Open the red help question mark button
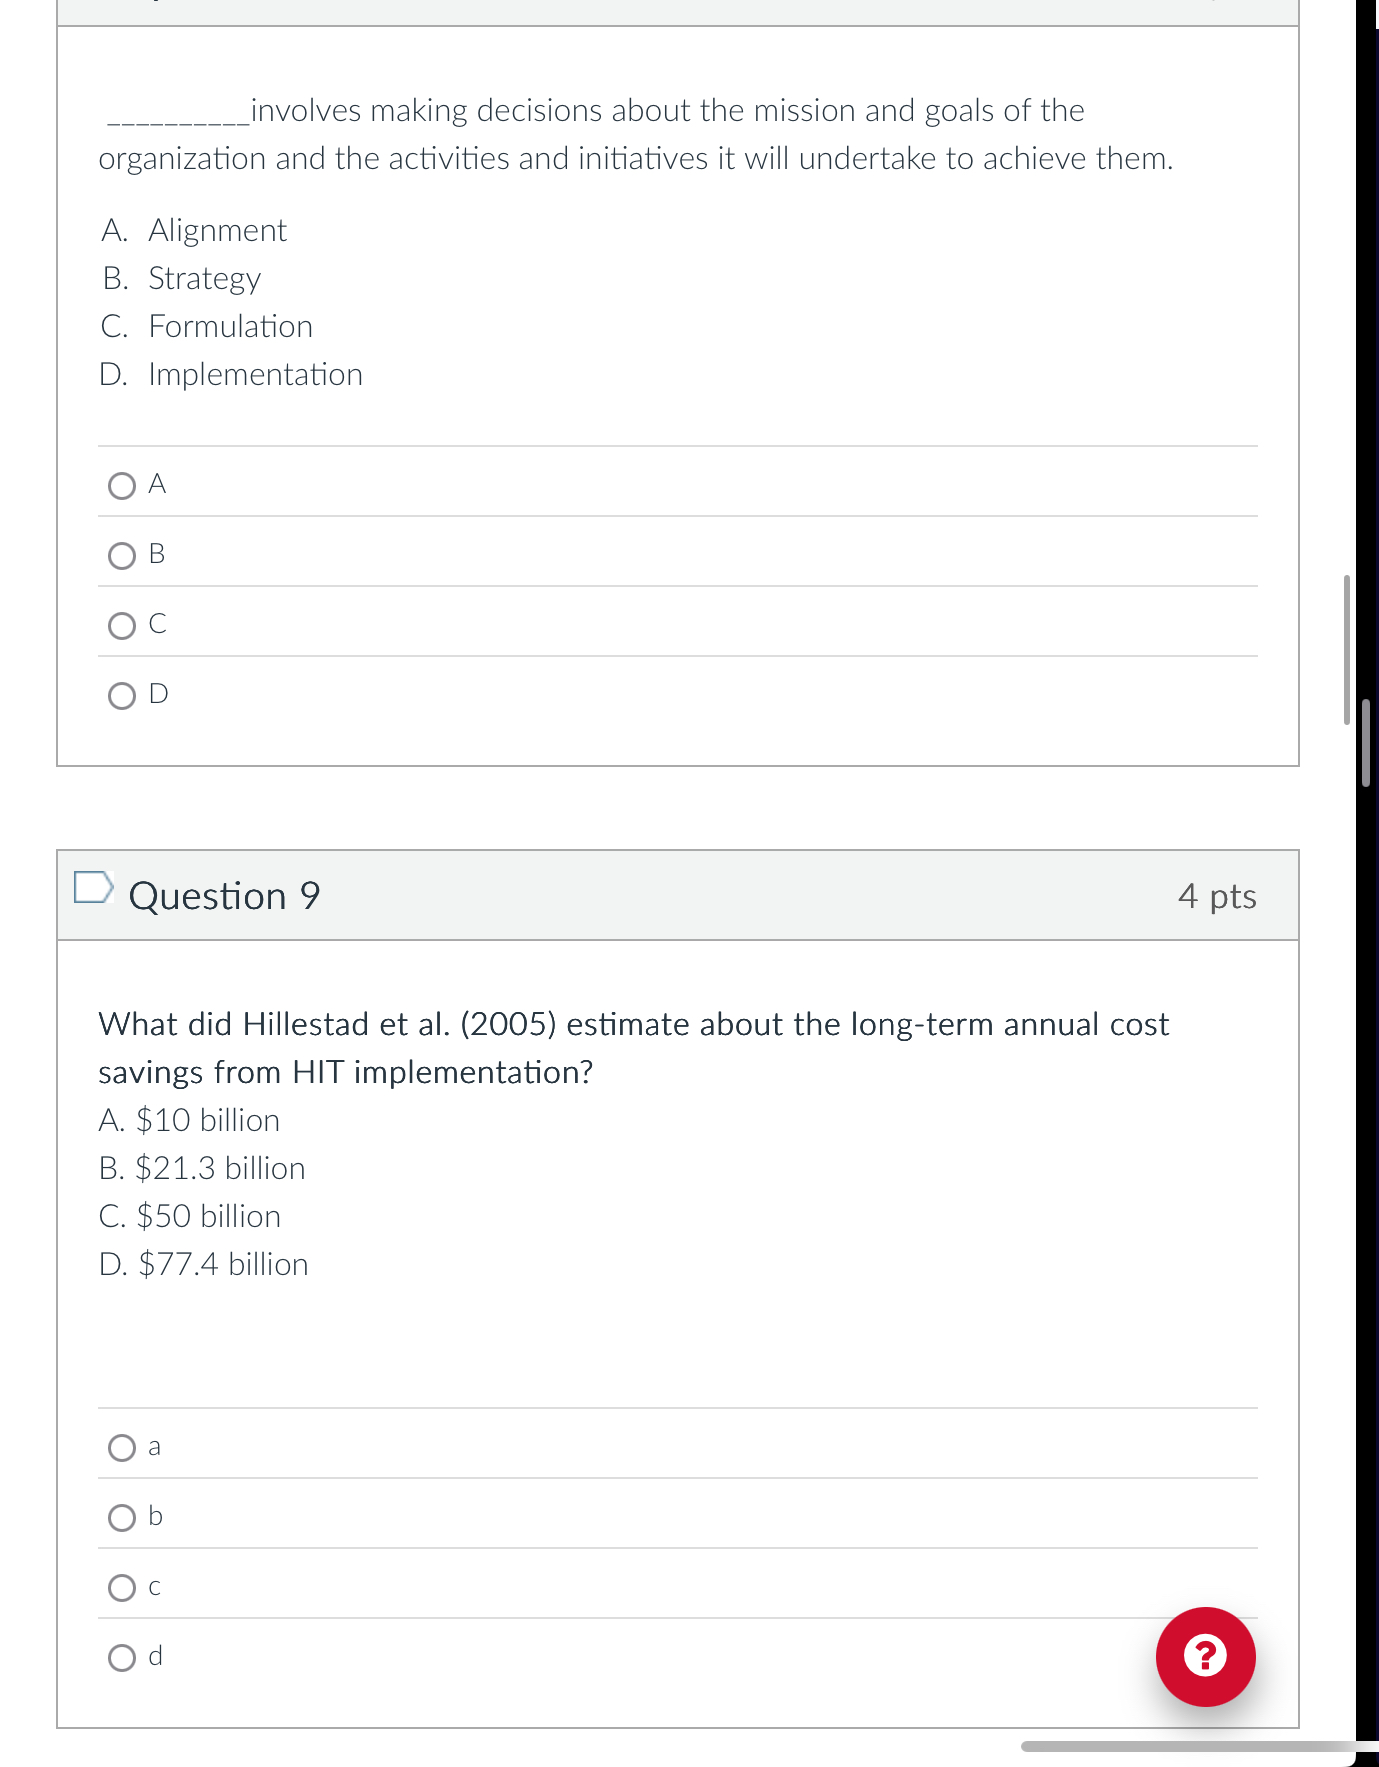Viewport: 1379px width, 1767px height. (x=1206, y=1656)
